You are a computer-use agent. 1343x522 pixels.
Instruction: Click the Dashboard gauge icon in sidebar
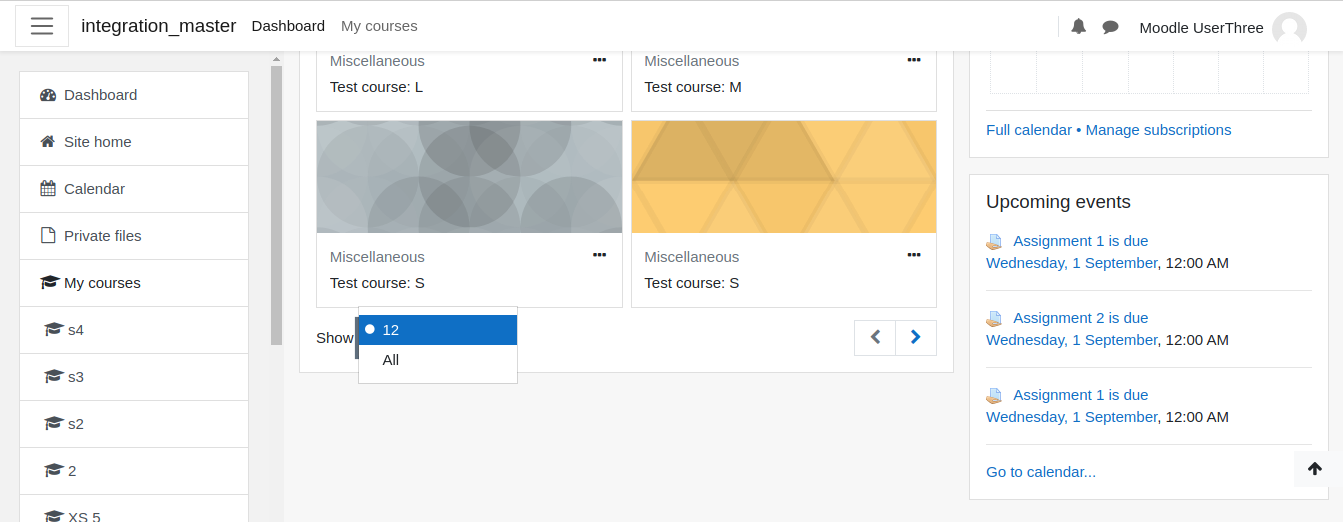48,95
